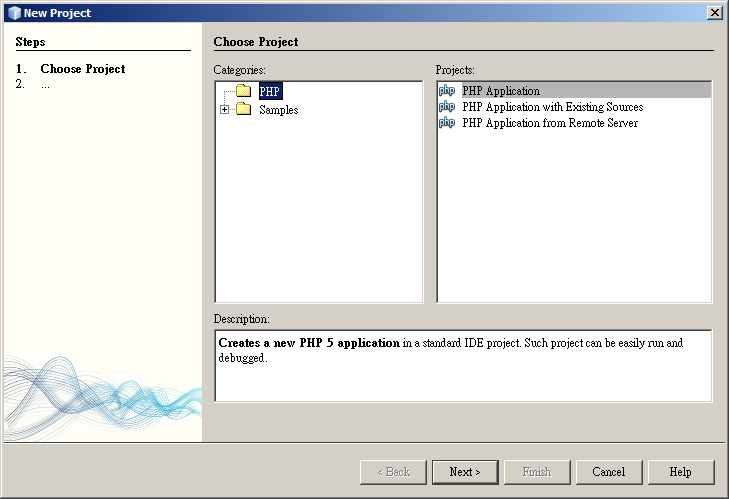Open Help for the wizard

tap(681, 472)
